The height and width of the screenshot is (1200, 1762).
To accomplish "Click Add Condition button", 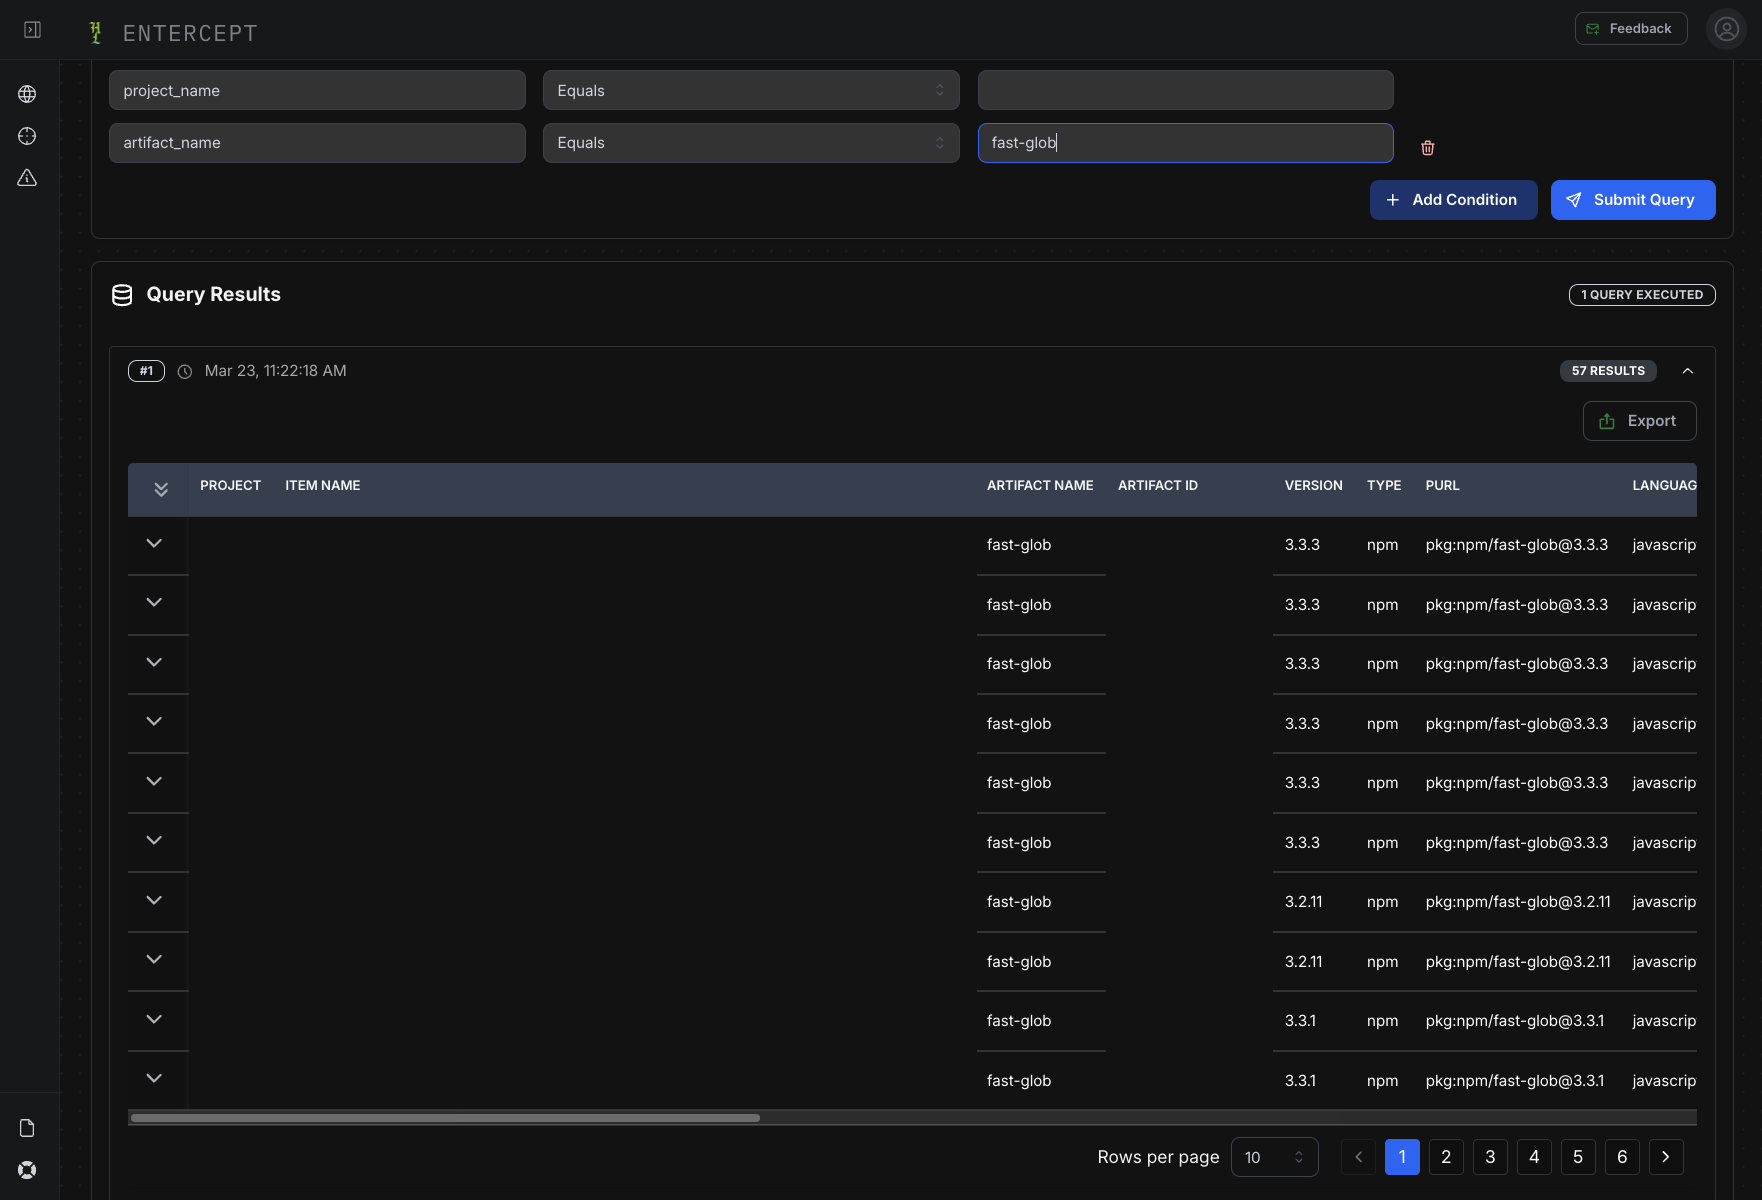I will pos(1453,200).
